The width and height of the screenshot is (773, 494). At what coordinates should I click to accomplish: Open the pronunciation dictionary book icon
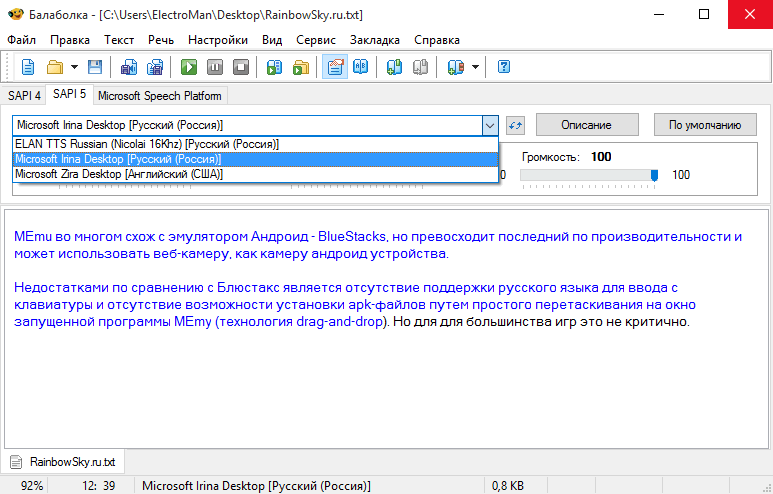[361, 67]
